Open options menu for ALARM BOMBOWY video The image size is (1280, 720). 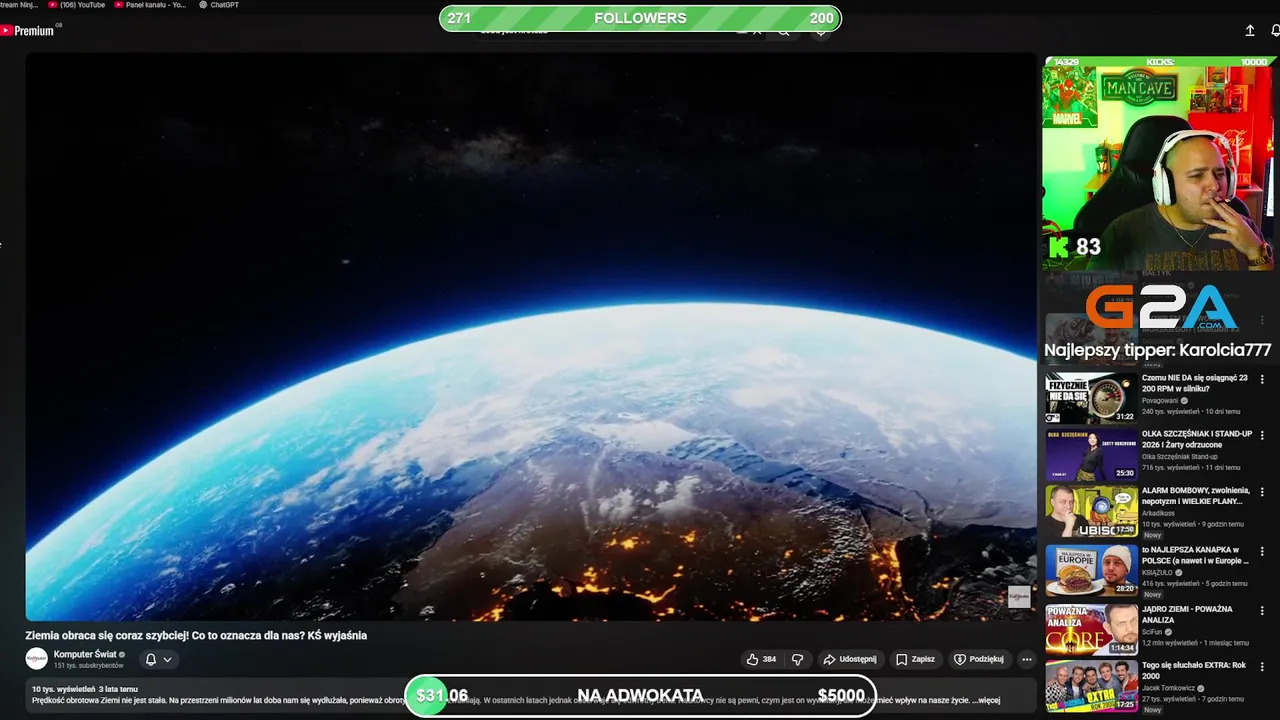point(1262,493)
